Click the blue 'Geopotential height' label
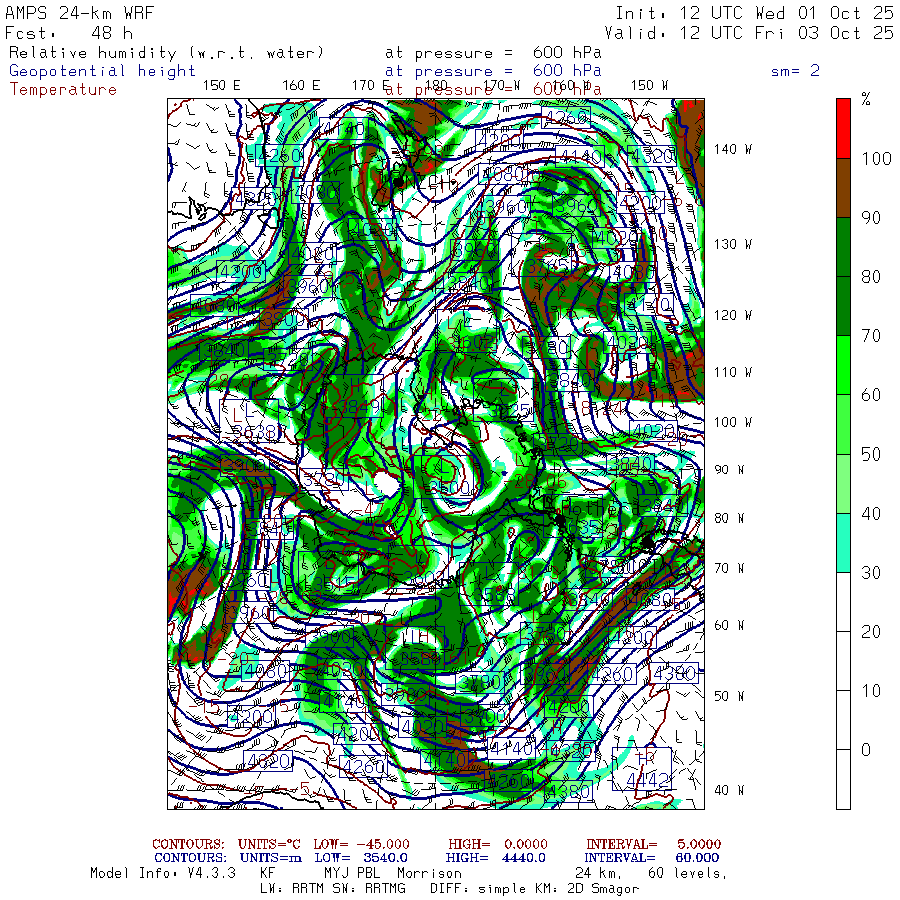This screenshot has width=900, height=900. coord(102,71)
